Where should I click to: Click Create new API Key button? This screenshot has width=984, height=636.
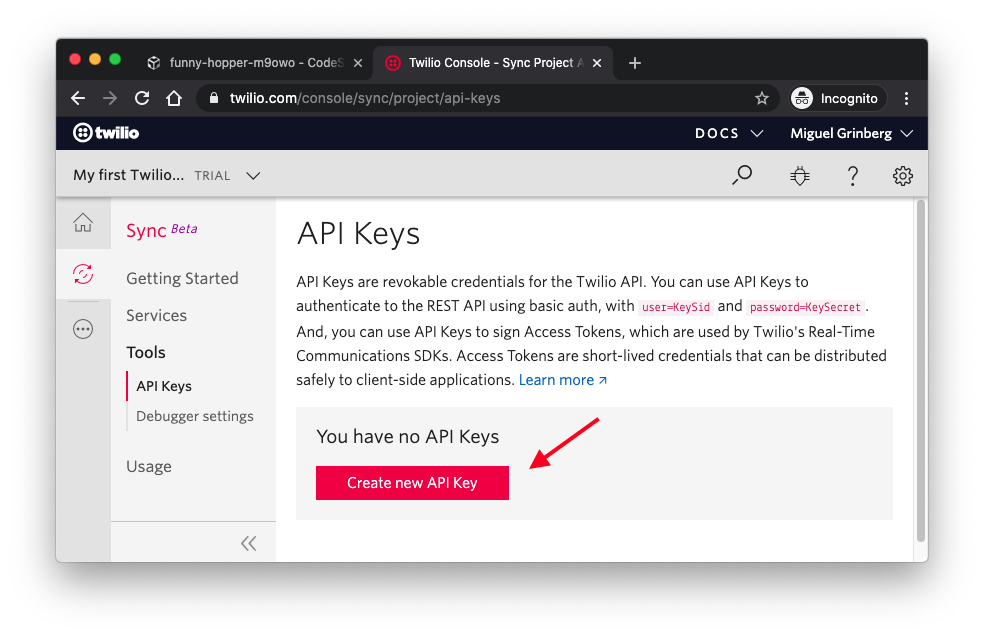pos(412,483)
